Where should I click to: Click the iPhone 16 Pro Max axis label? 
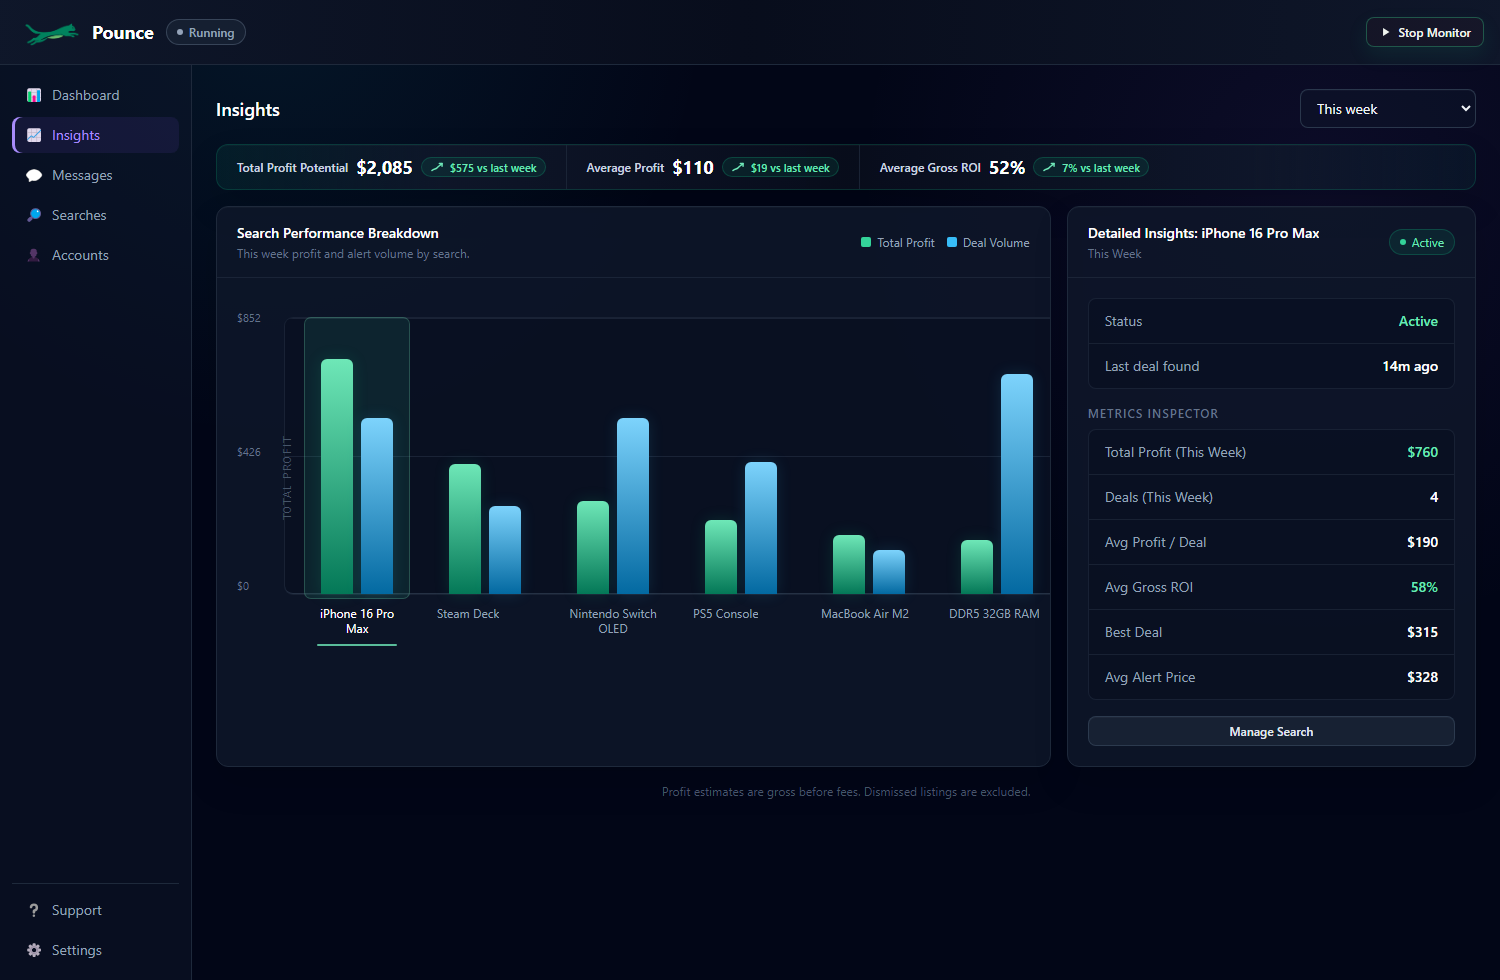tap(357, 621)
